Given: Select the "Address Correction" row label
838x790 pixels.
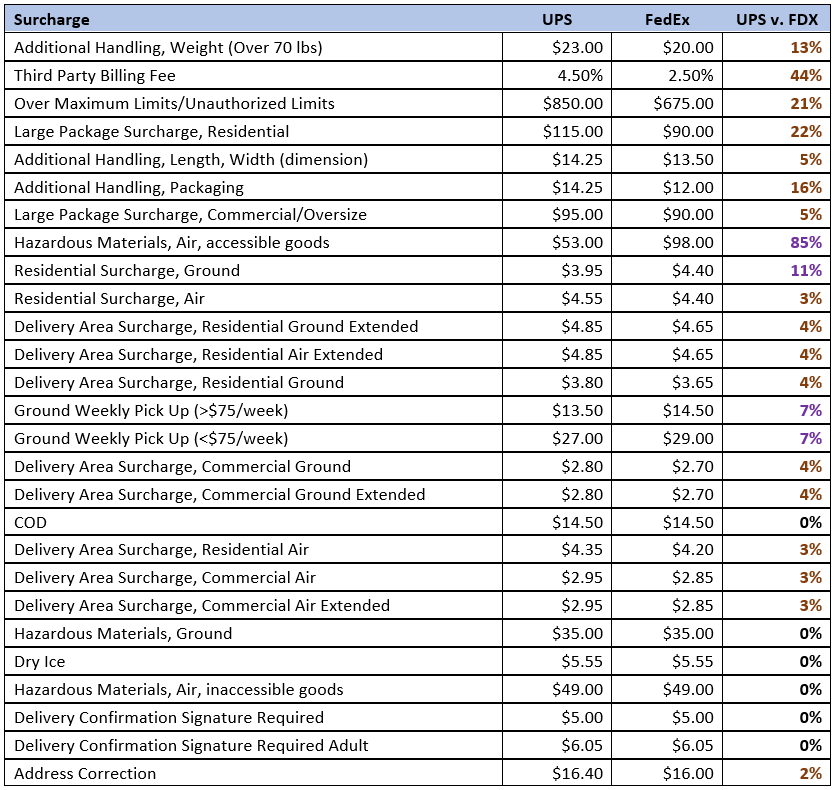Looking at the screenshot, I should coord(85,773).
